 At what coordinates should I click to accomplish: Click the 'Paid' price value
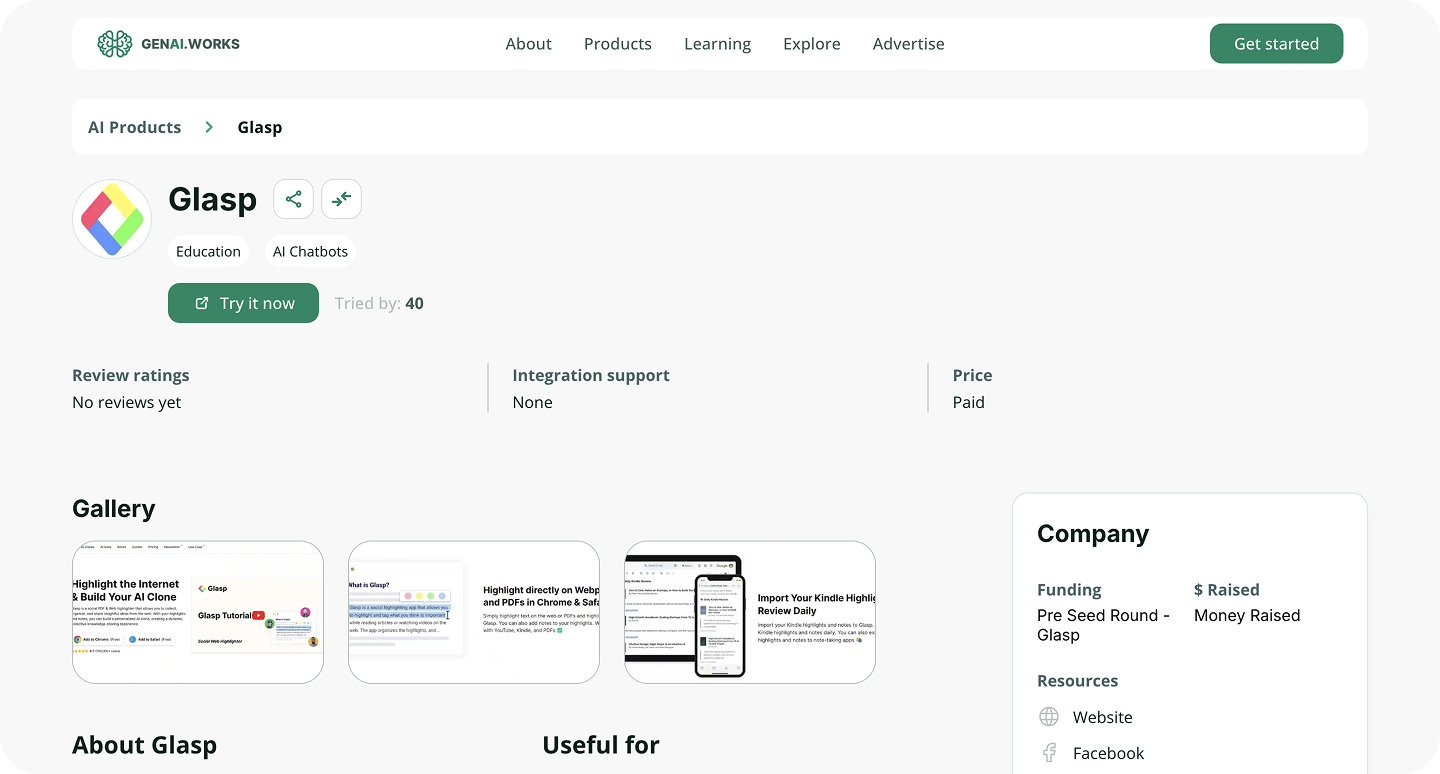tap(969, 402)
